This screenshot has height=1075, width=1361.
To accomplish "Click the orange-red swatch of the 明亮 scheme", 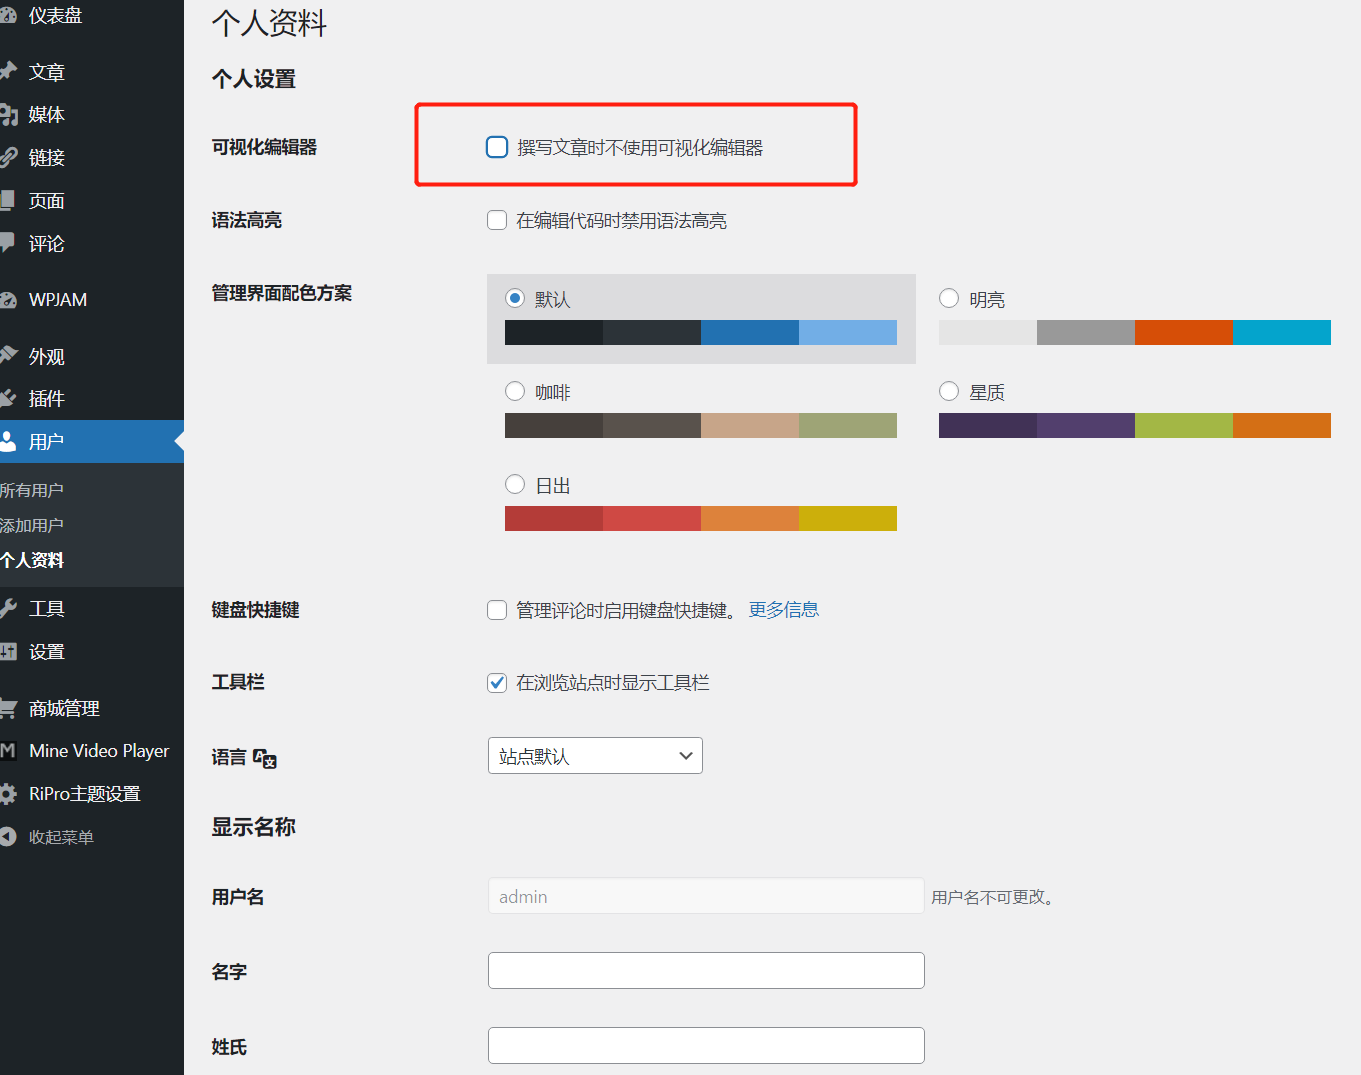I will (1184, 332).
